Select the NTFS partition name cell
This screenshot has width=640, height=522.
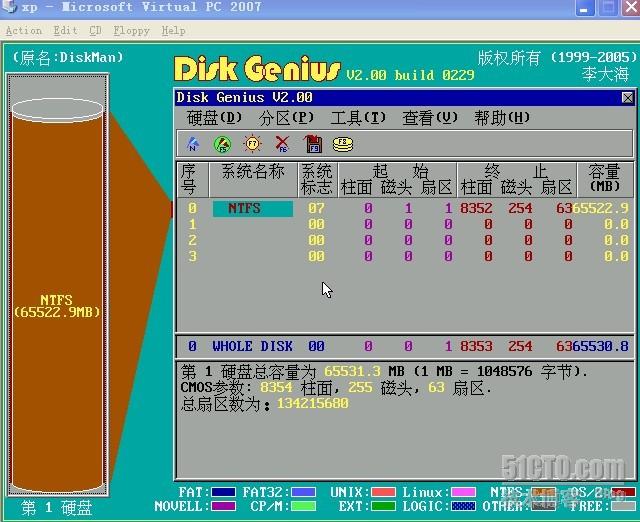[253, 209]
